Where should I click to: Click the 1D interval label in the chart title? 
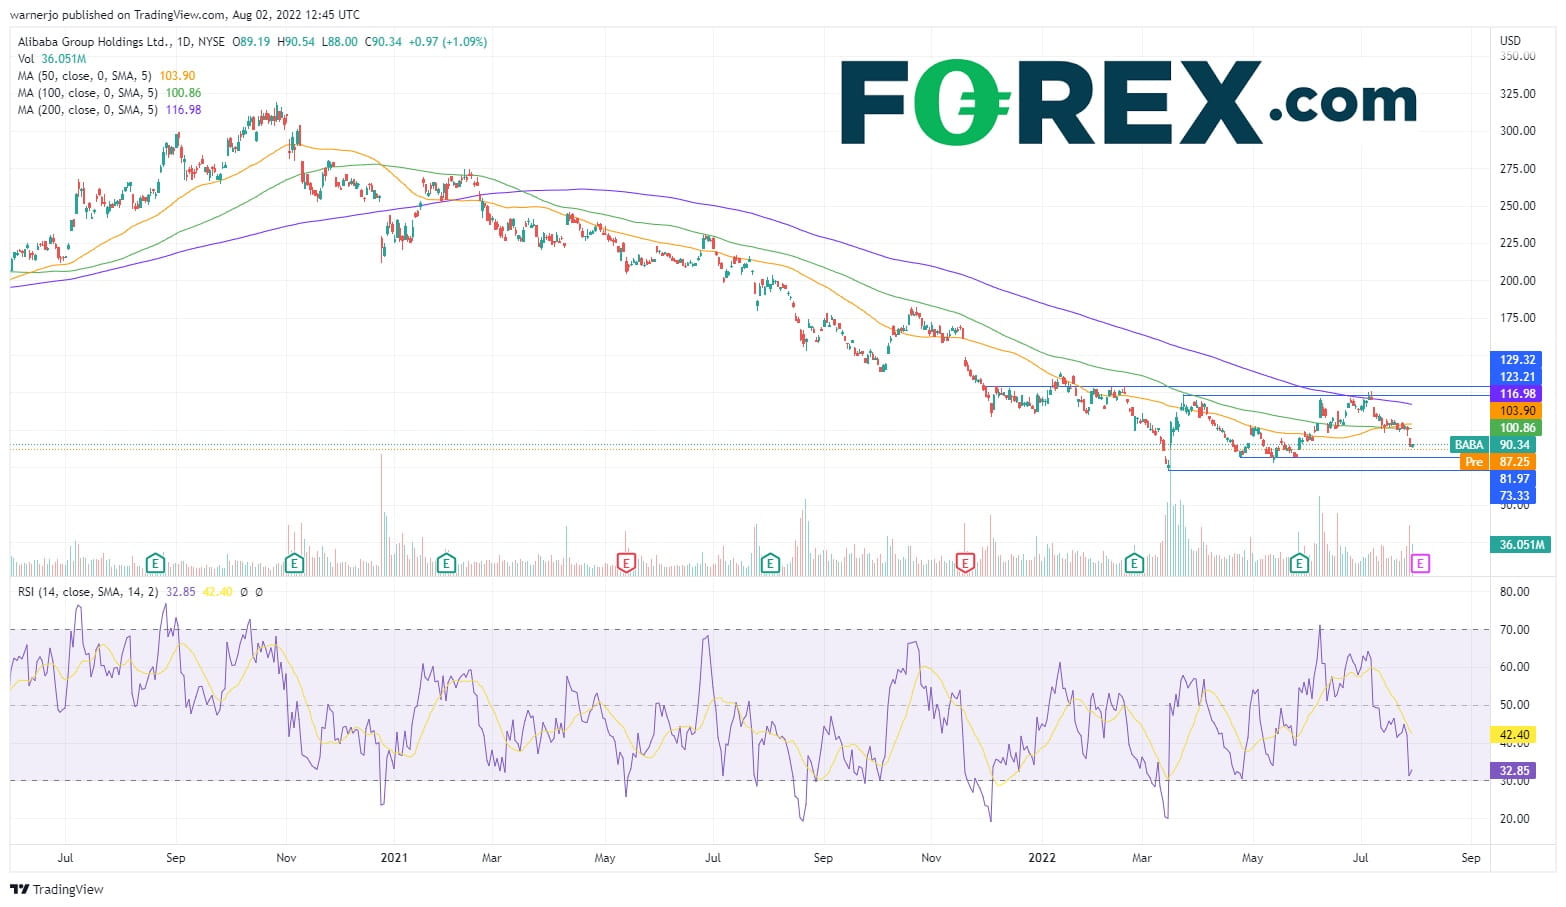click(x=182, y=42)
